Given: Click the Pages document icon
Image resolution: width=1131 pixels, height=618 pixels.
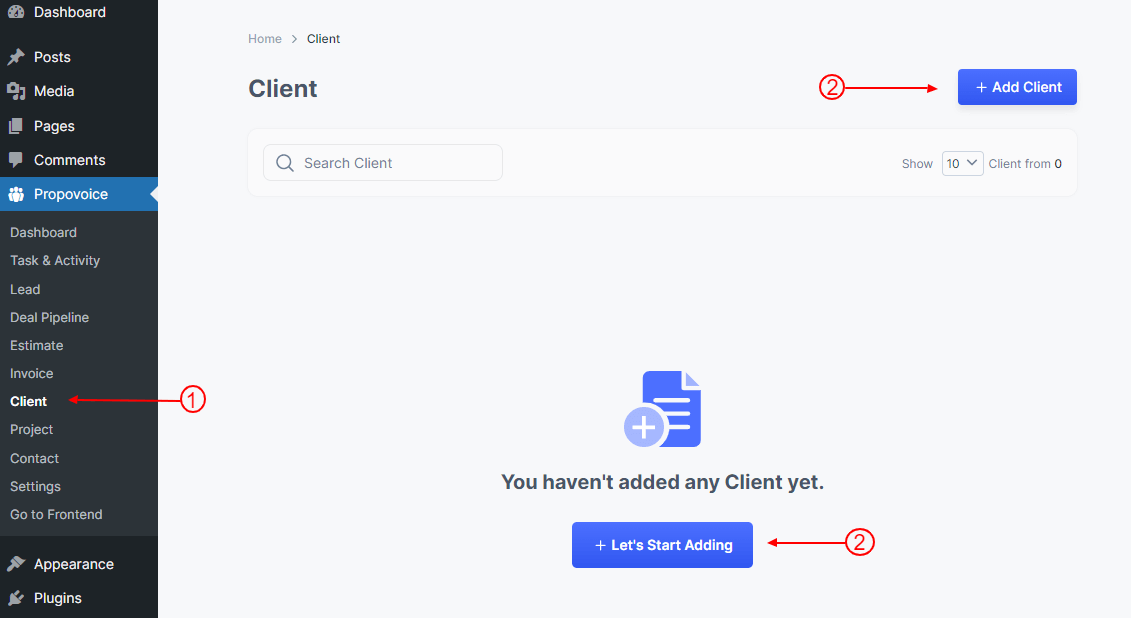Looking at the screenshot, I should pos(16,126).
